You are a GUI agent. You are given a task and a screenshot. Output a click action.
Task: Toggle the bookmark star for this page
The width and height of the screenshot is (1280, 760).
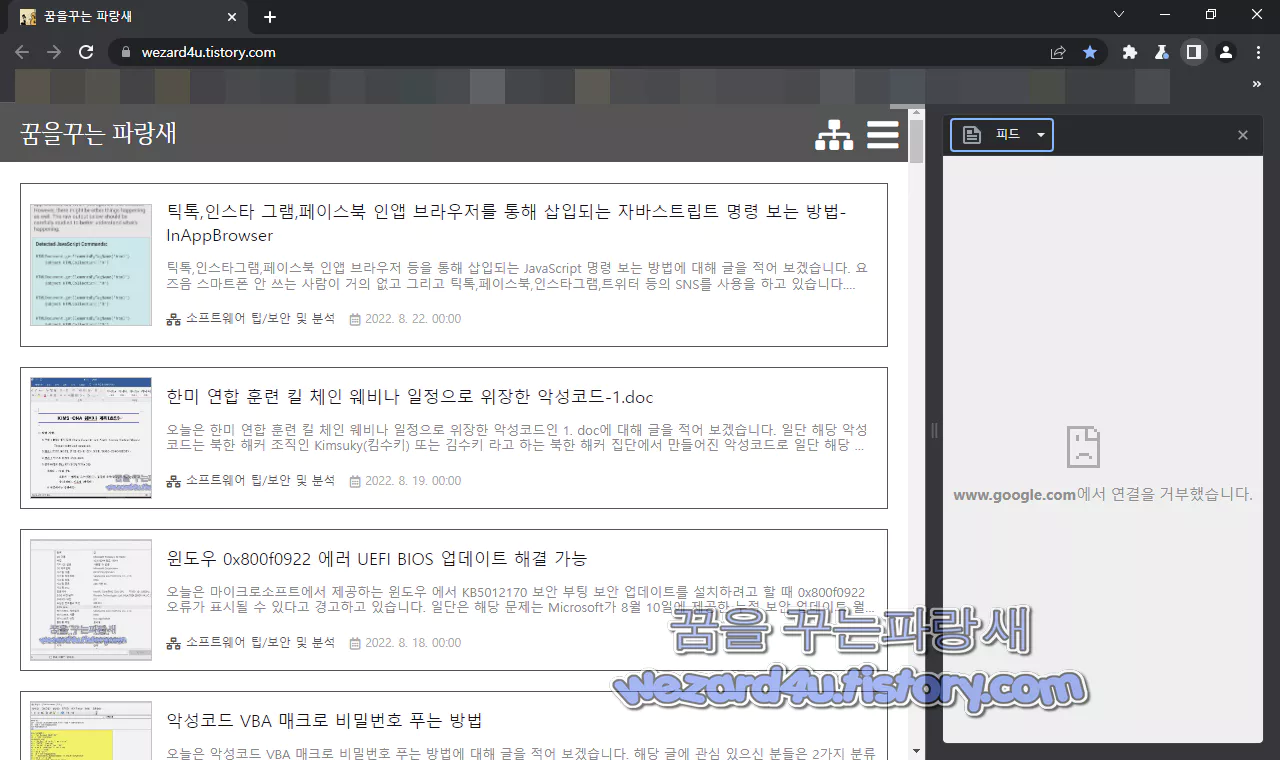point(1090,52)
